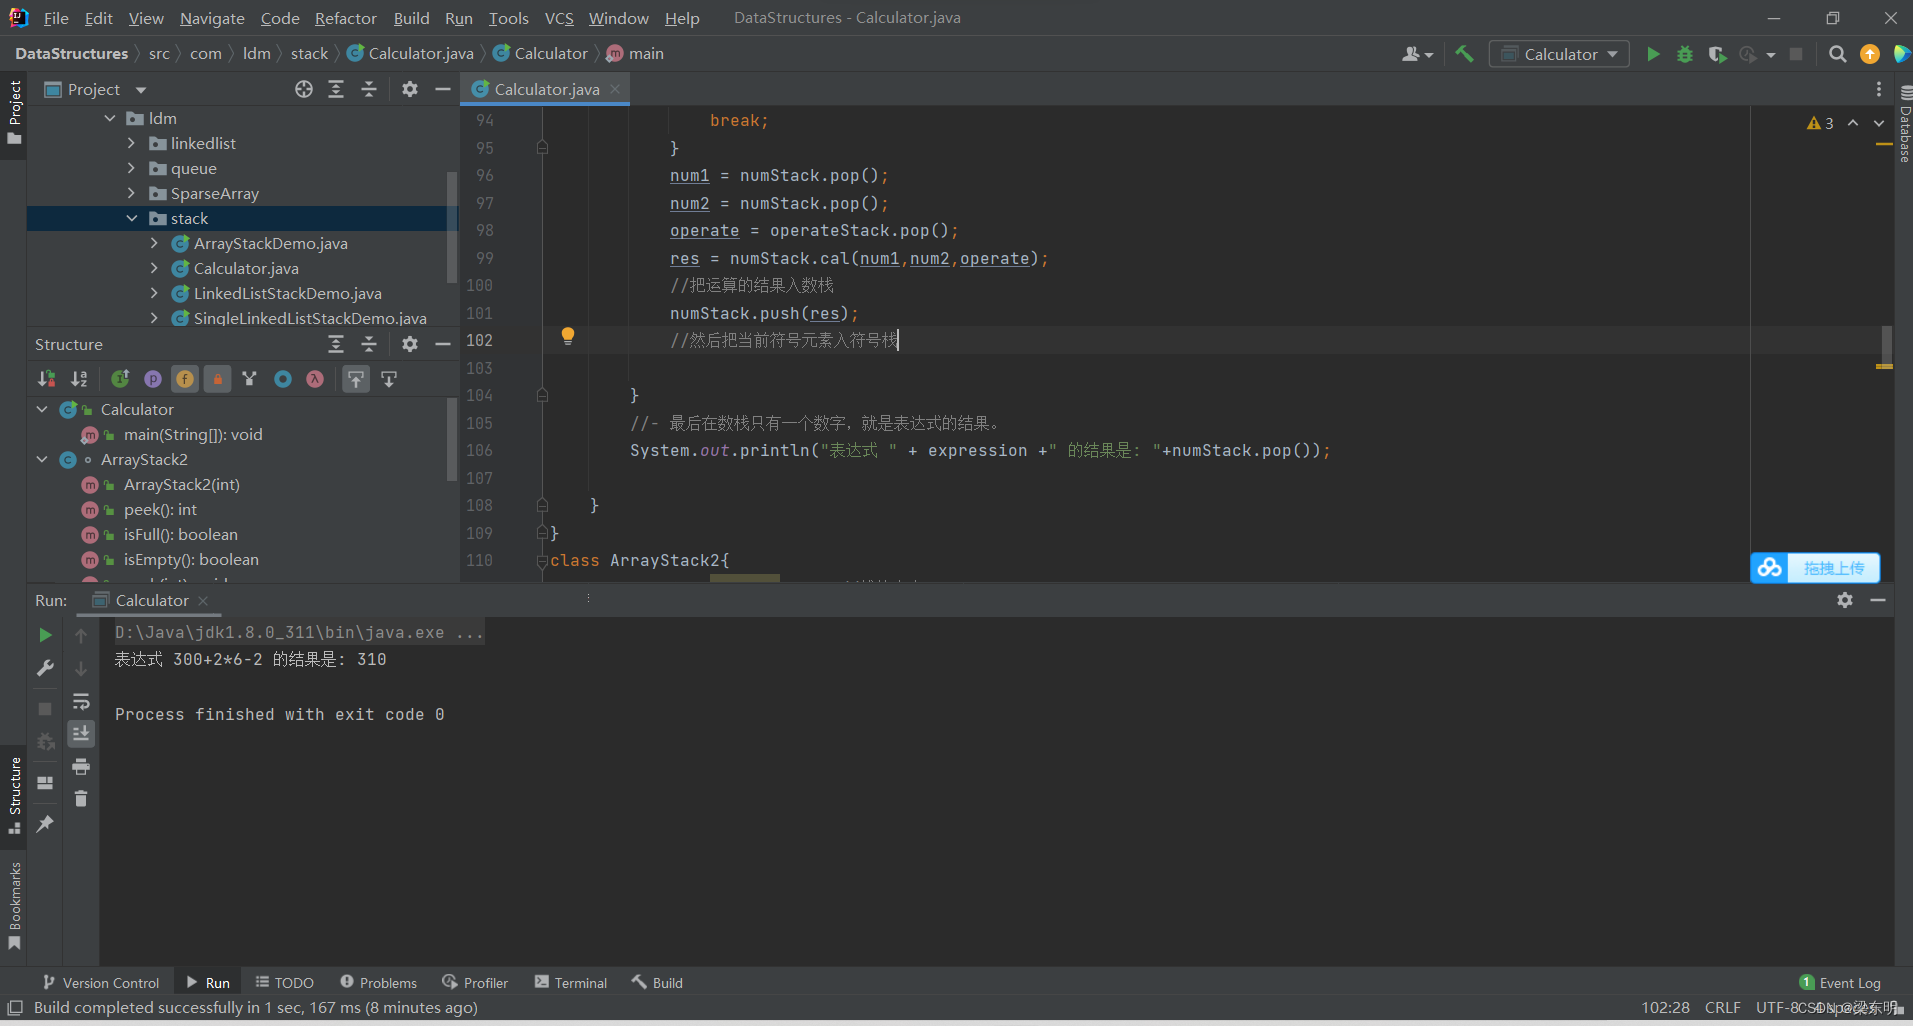
Task: Open Project panel gear options
Action: (x=410, y=89)
